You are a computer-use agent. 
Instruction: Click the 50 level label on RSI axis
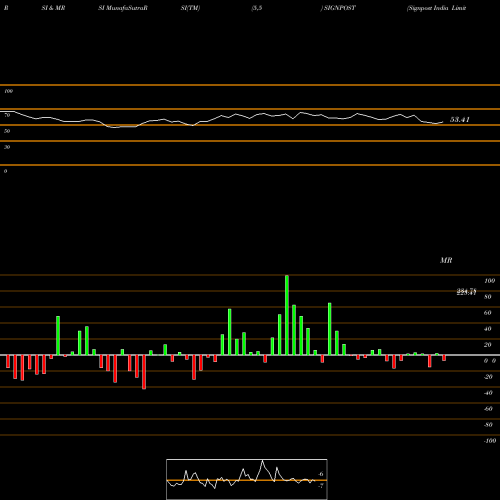7,131
